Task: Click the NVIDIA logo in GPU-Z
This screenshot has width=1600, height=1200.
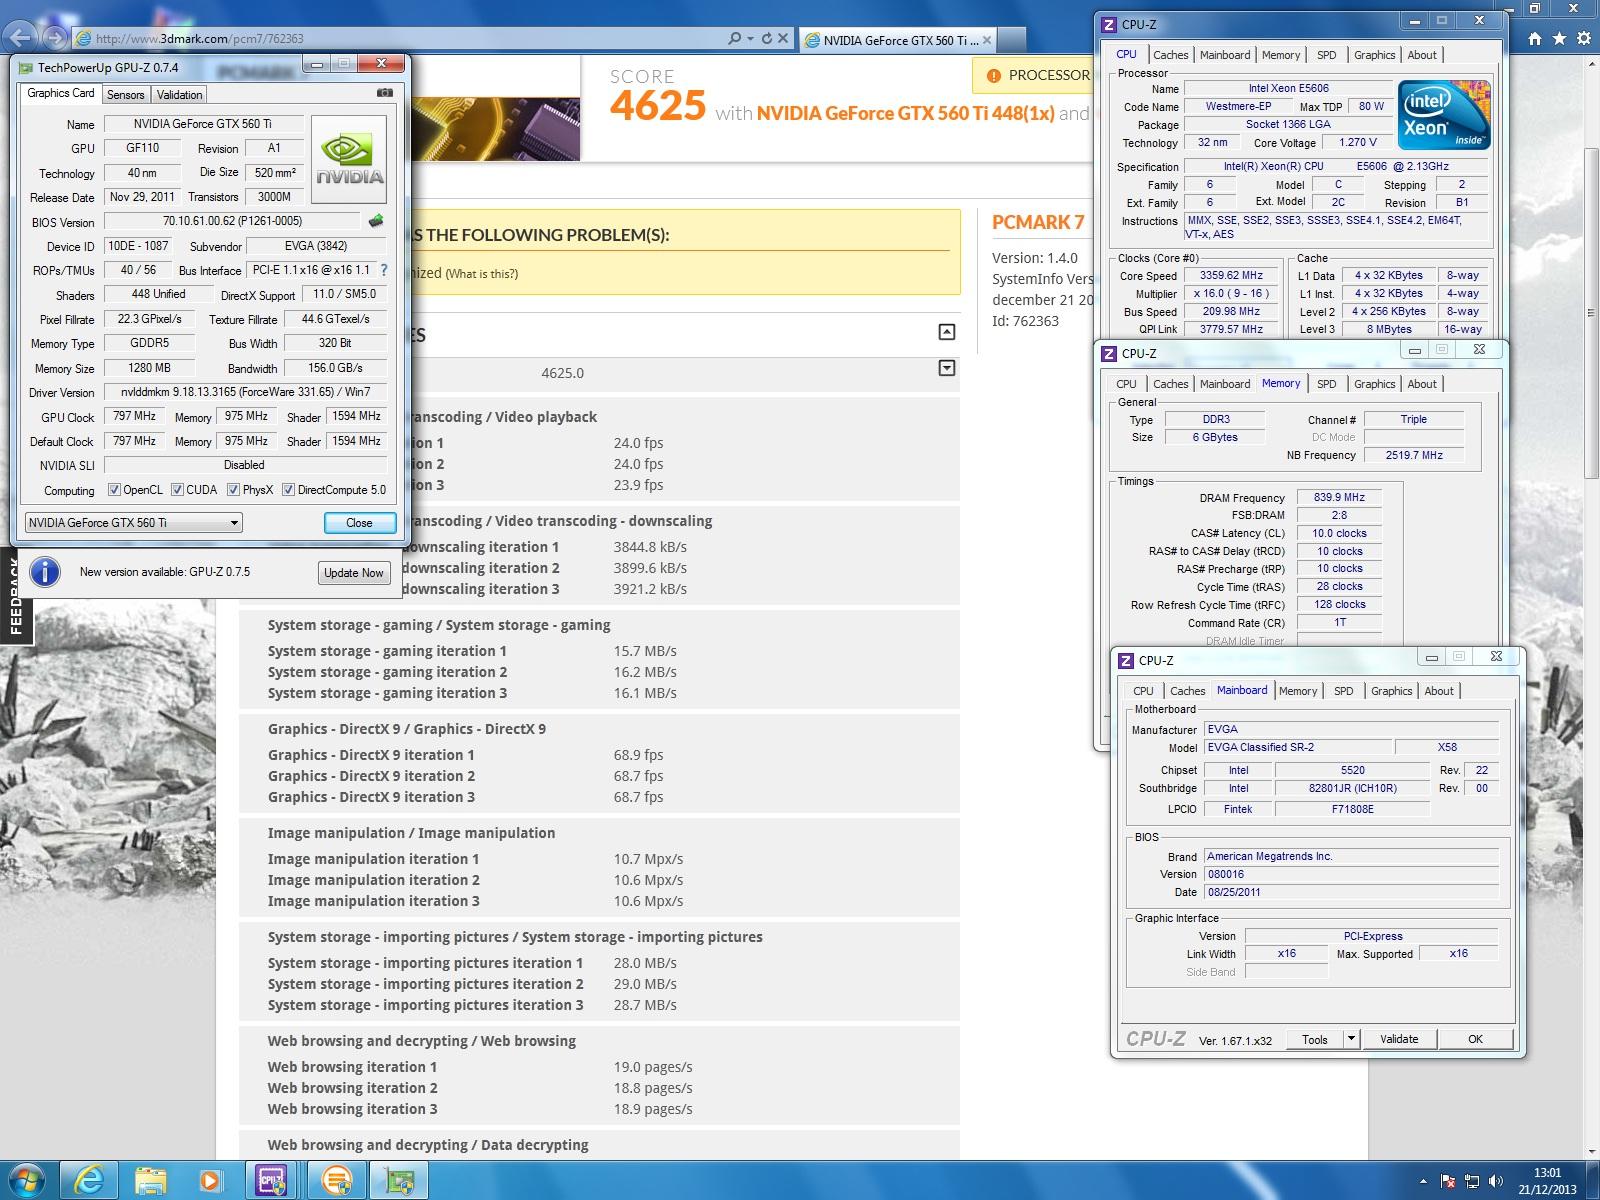Action: pos(349,159)
